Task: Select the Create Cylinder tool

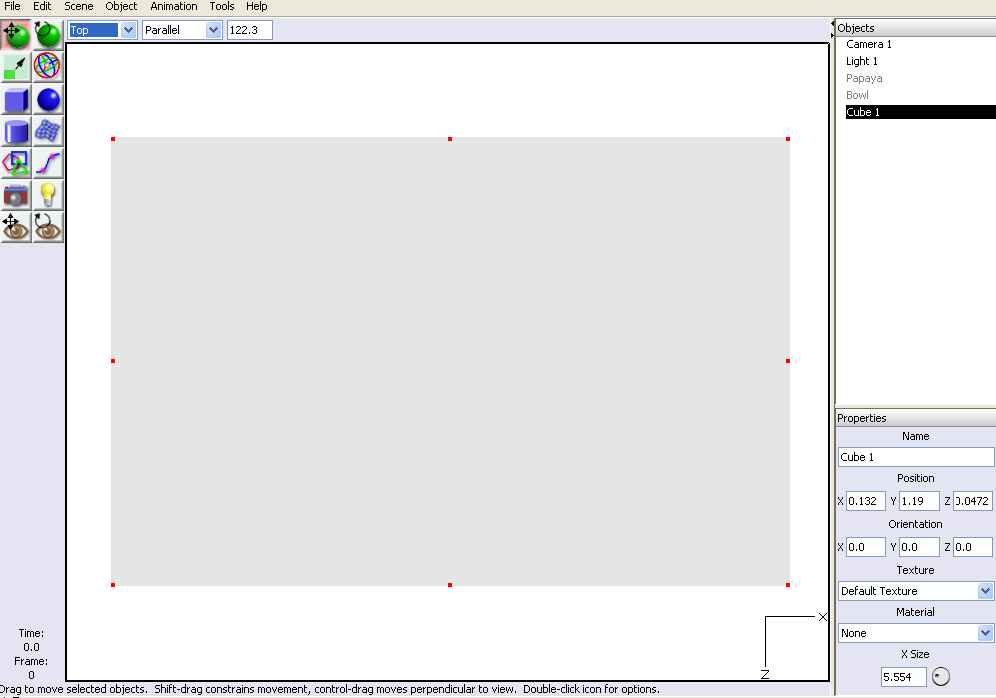Action: click(x=16, y=131)
